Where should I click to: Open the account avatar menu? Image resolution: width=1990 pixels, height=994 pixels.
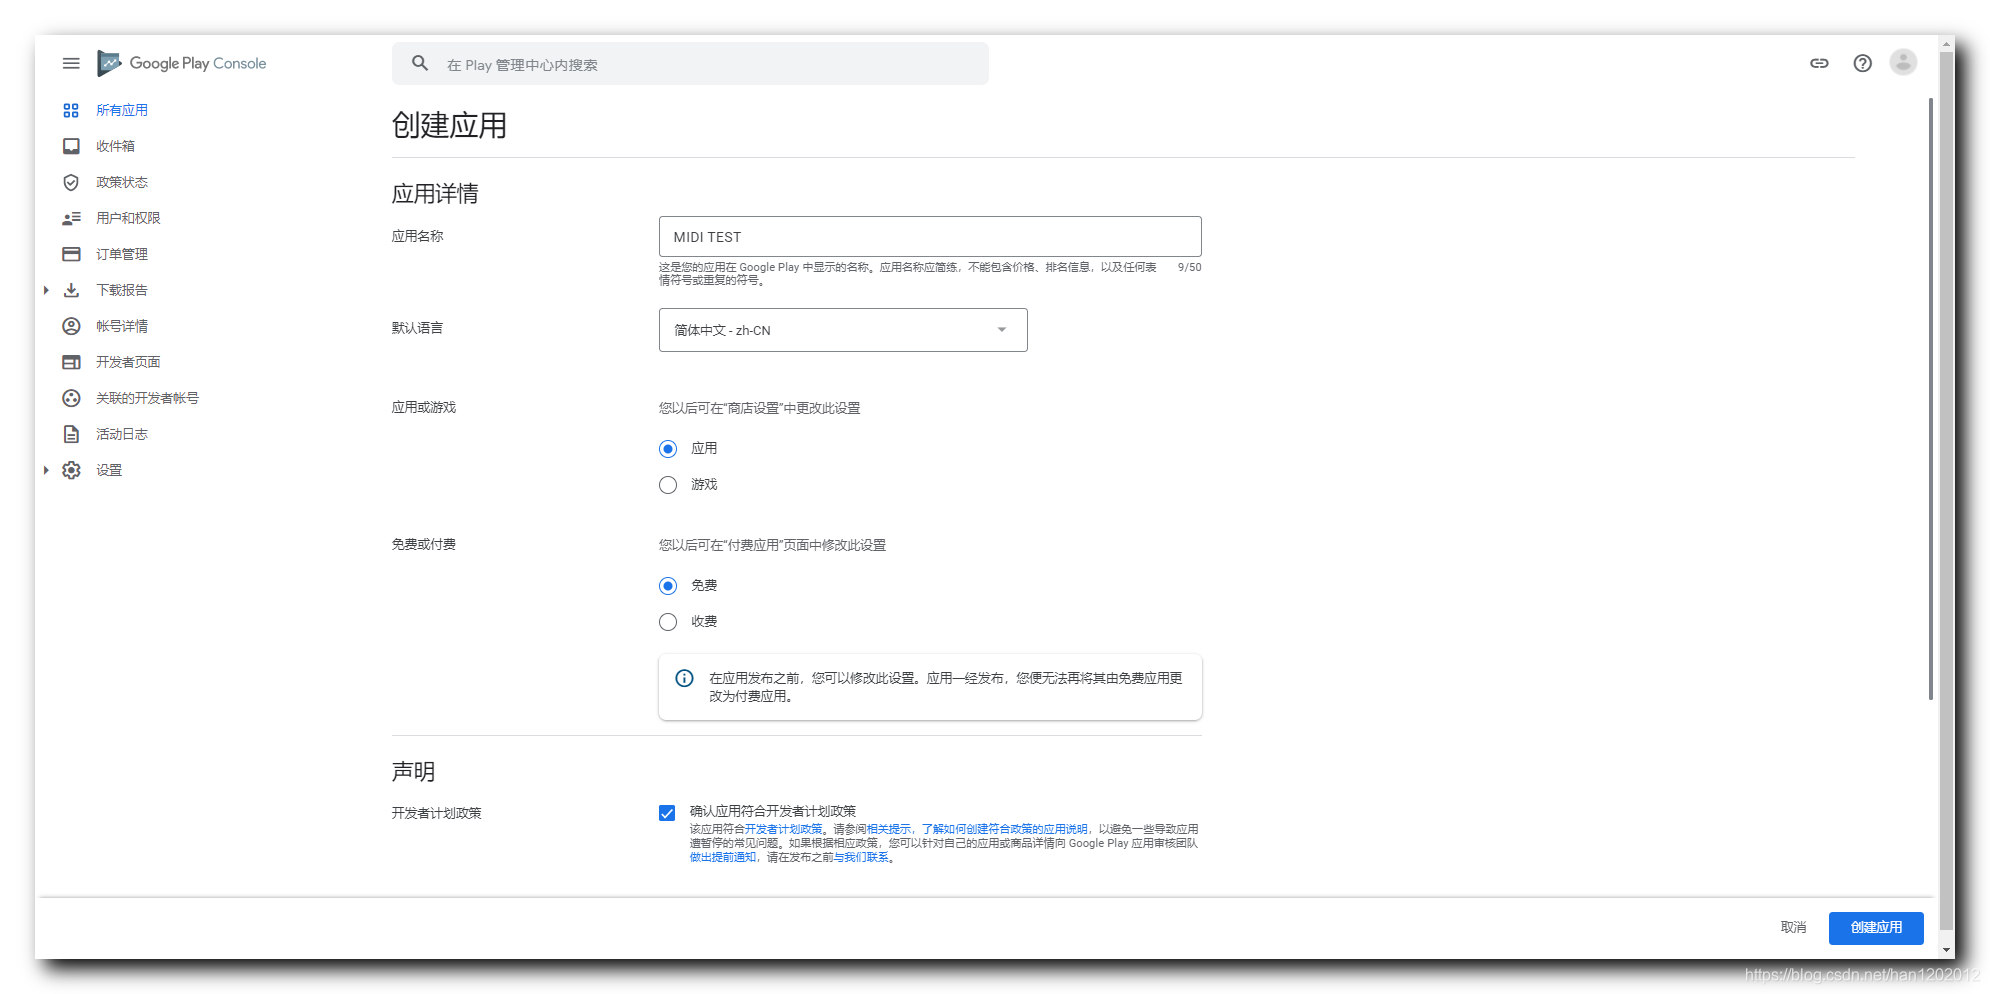tap(1903, 62)
